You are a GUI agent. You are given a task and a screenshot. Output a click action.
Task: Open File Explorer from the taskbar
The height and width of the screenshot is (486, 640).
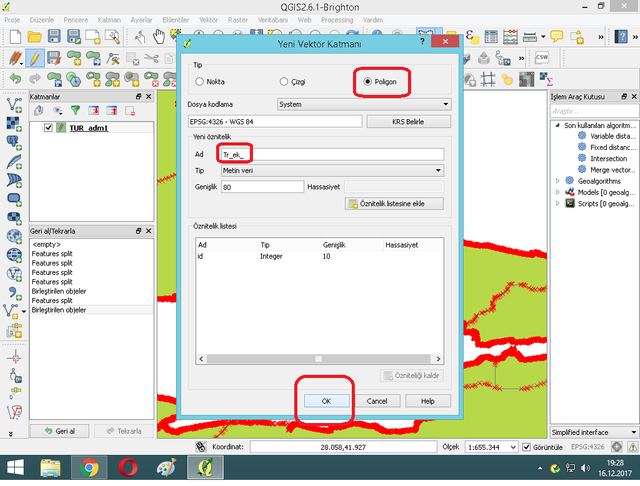51,468
